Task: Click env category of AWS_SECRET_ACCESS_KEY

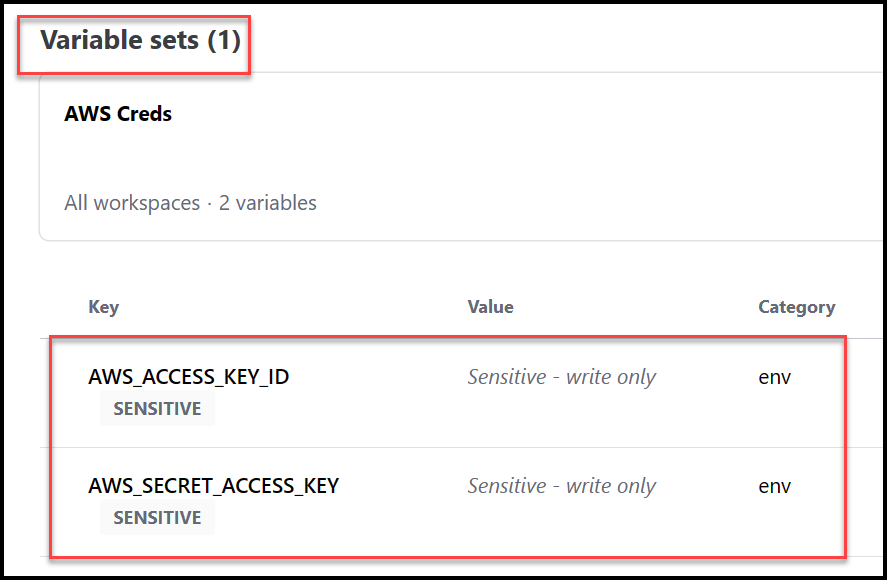Action: pos(774,486)
